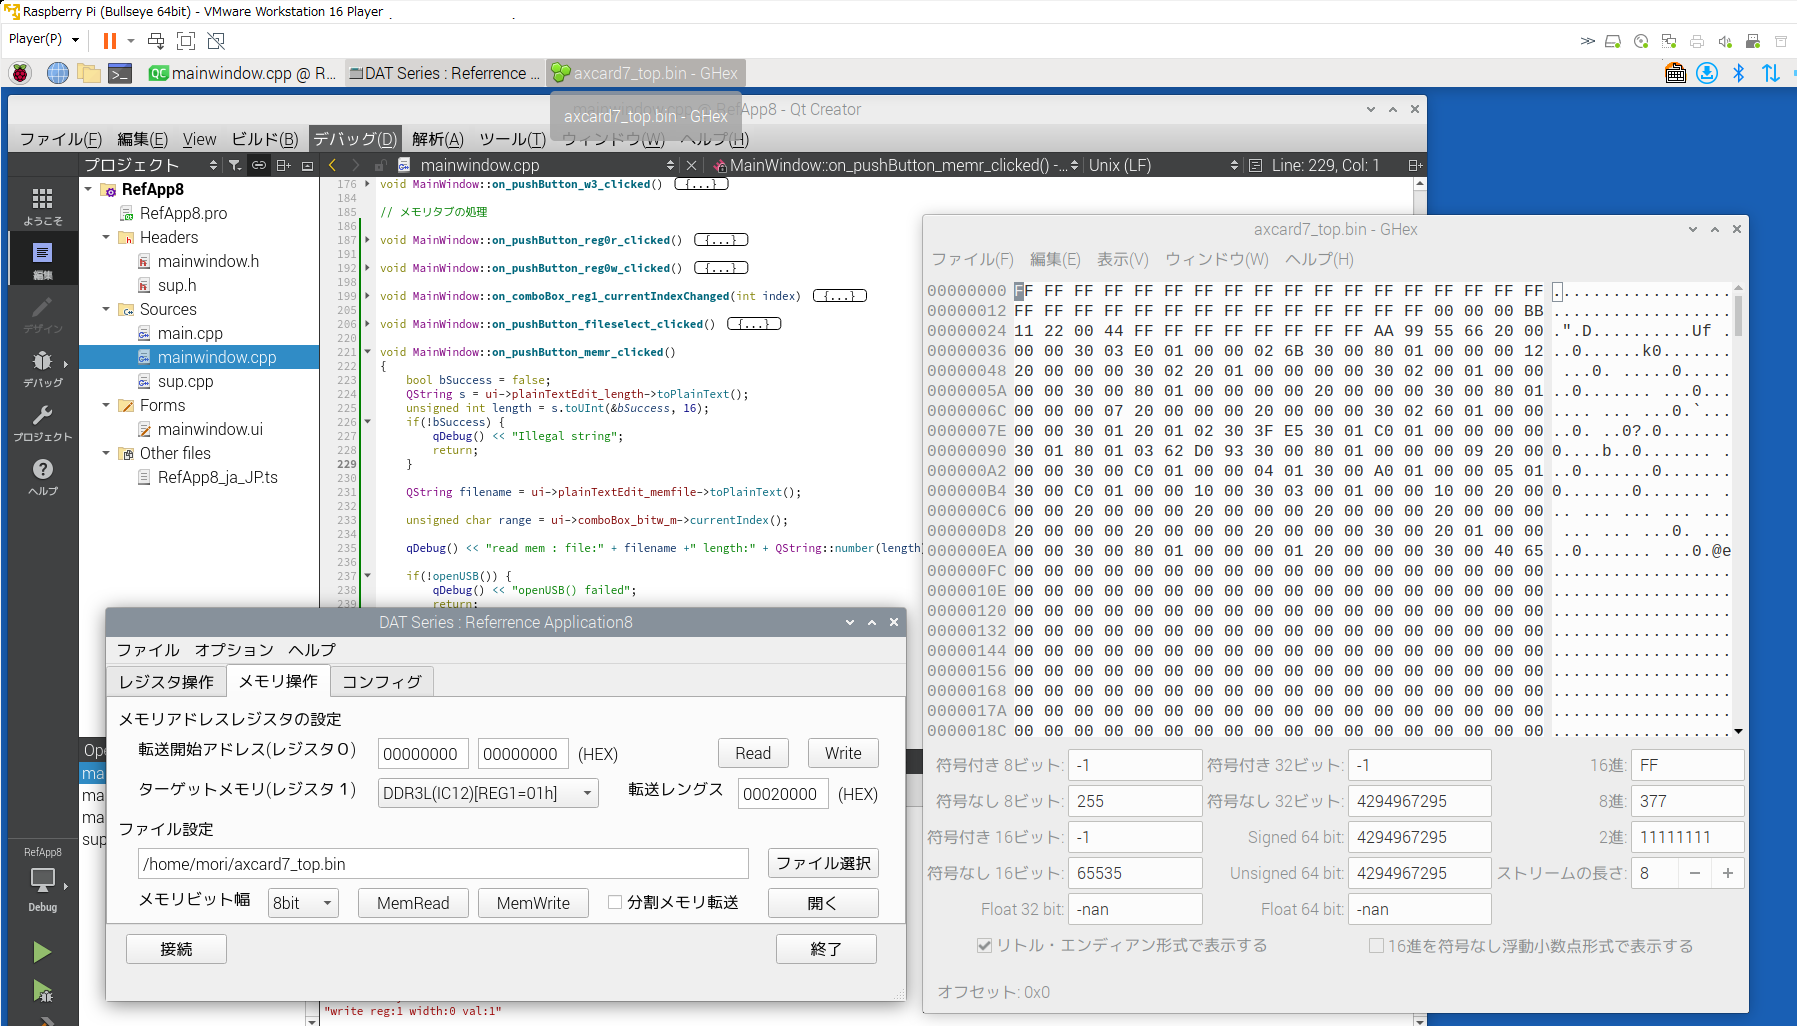Screen dimensions: 1797x1026
Task: Open Qt Creator Help mode
Action: point(42,476)
